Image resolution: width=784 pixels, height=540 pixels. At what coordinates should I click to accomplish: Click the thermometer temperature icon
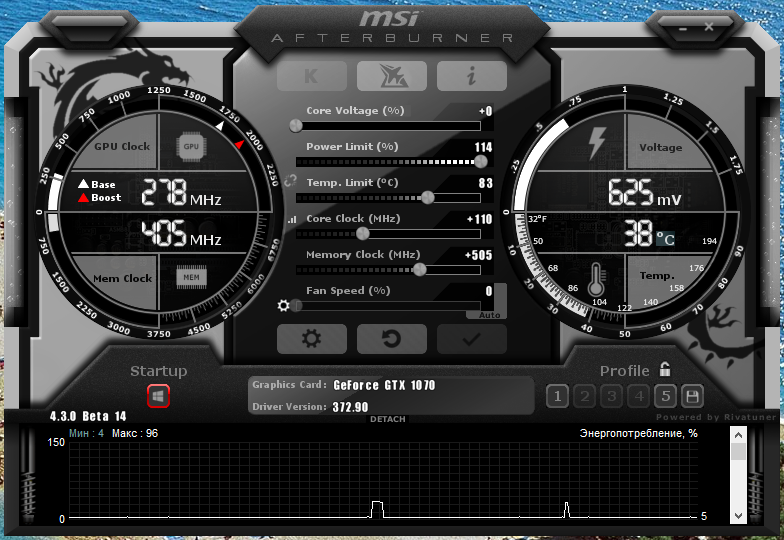[596, 280]
